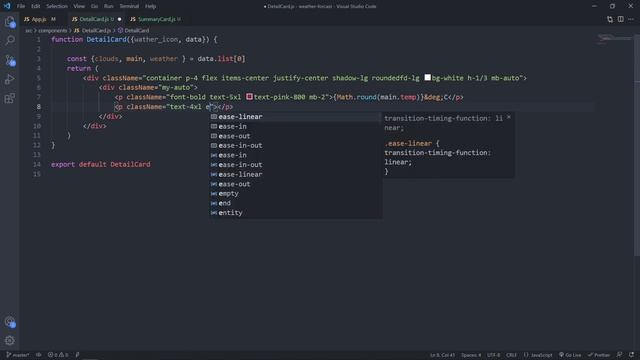Select the end suggestion
Viewport: 640px width, 360px height.
coord(296,203)
